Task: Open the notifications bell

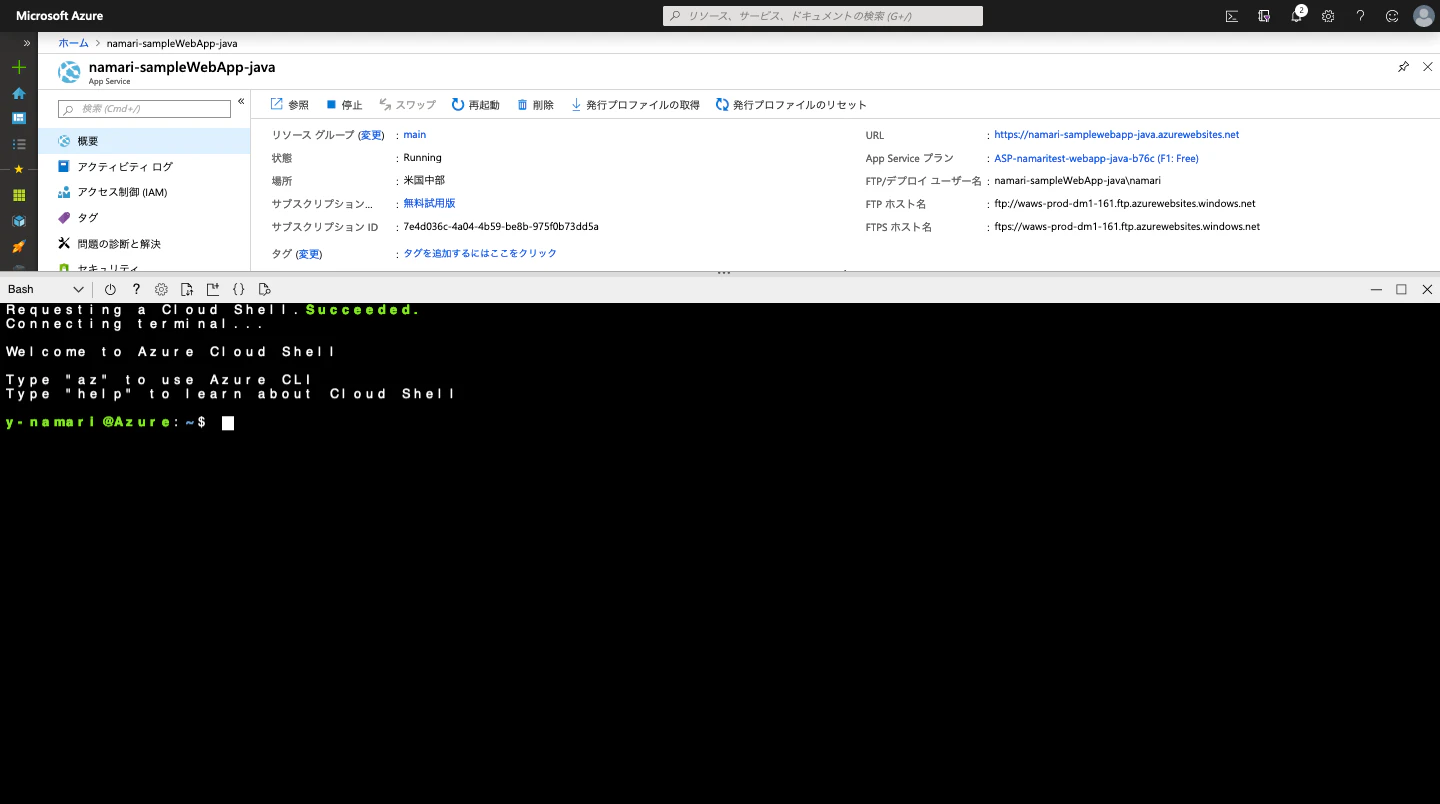Action: pos(1297,16)
